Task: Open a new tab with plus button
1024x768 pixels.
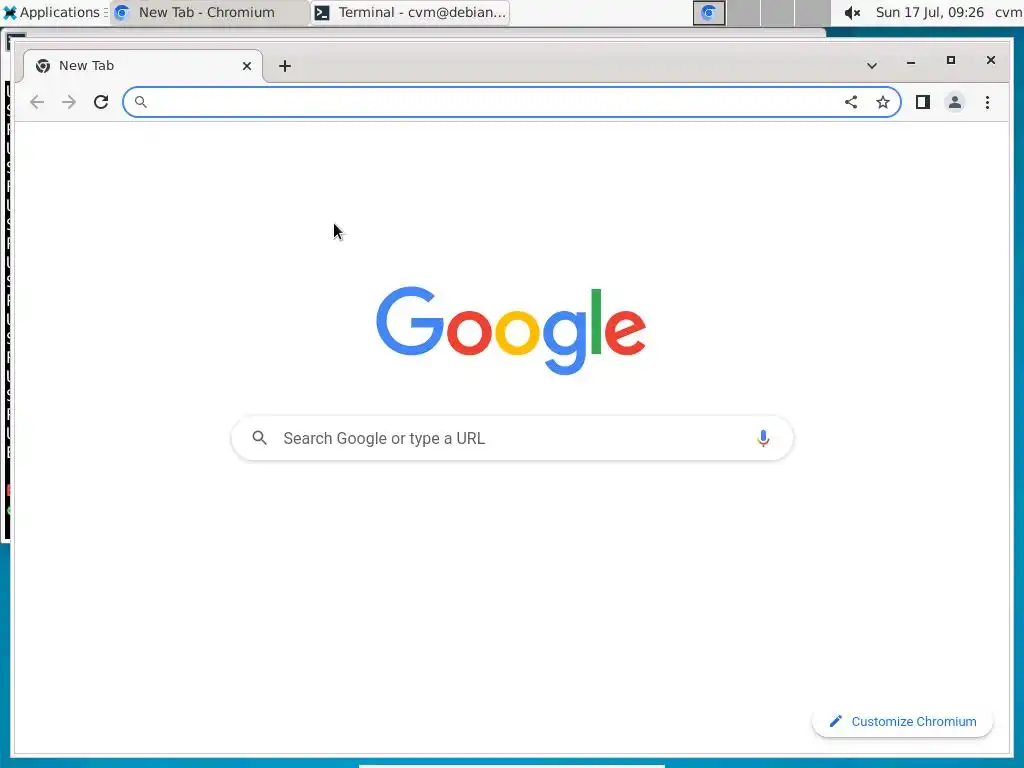Action: [285, 66]
